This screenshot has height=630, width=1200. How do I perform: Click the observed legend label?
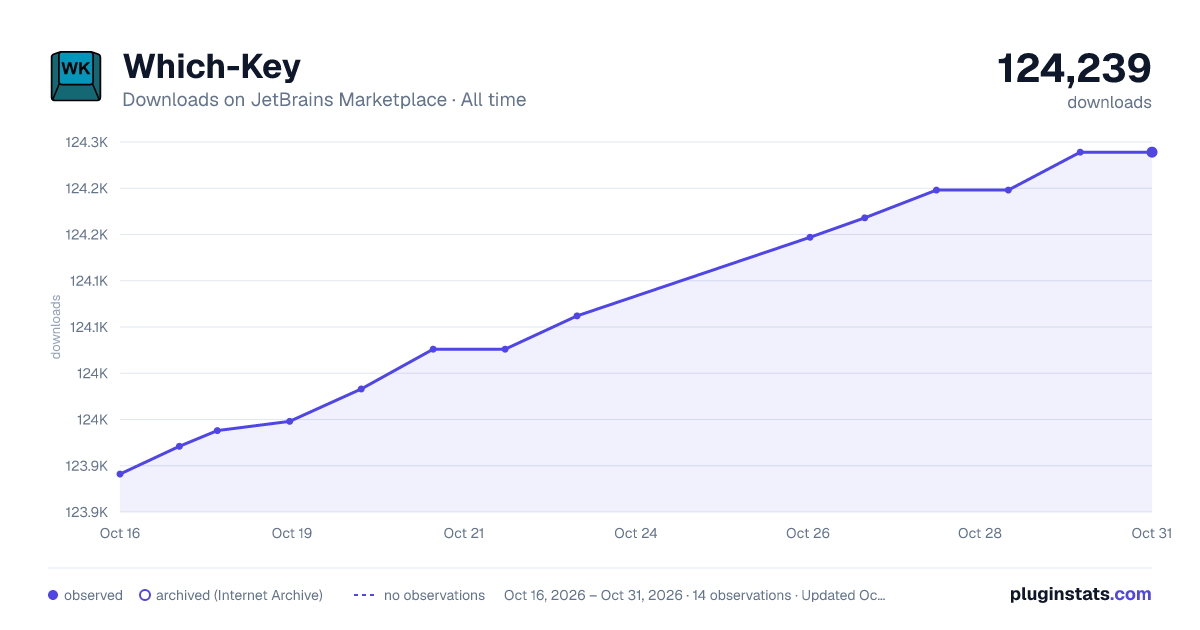point(93,595)
